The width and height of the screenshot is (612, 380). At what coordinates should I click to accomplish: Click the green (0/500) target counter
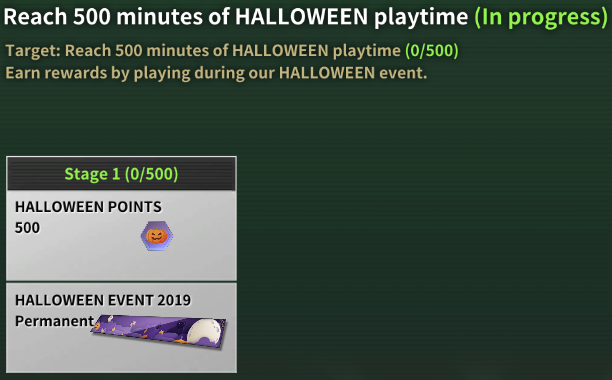[432, 50]
